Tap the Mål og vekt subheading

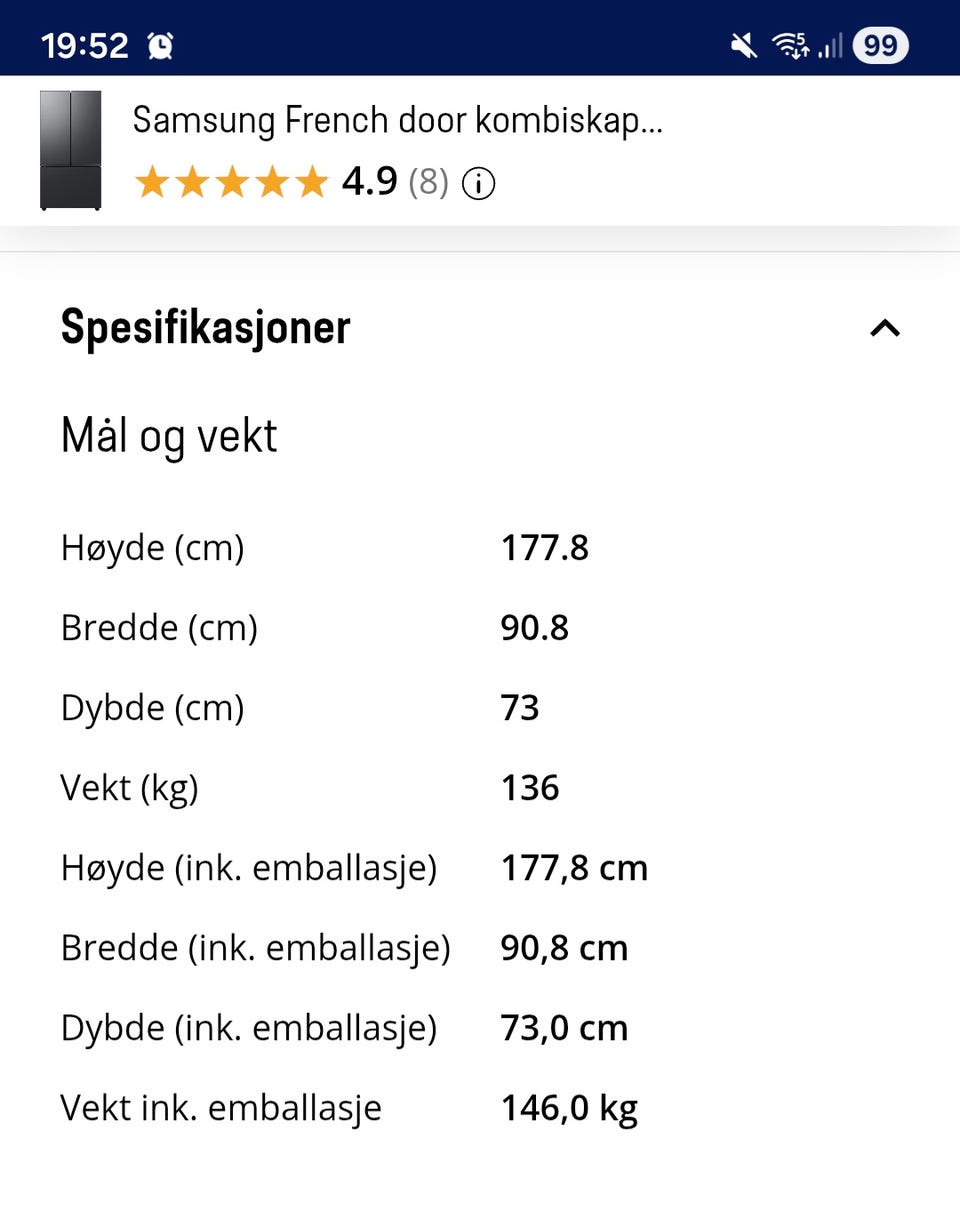point(169,436)
